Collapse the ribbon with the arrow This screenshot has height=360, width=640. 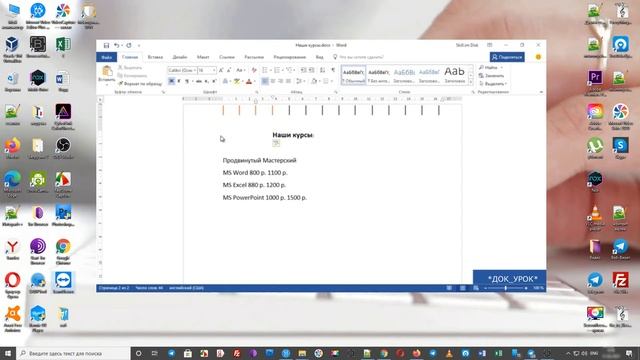541,93
